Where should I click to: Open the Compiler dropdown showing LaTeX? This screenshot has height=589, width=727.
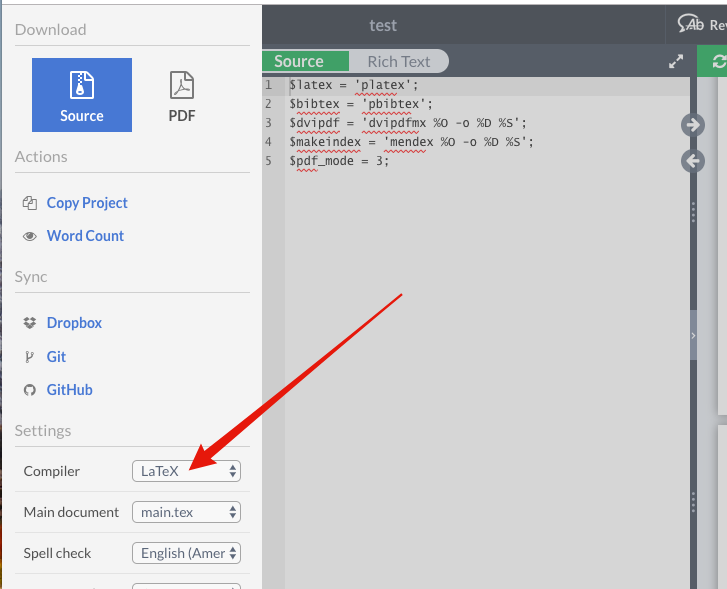[186, 471]
